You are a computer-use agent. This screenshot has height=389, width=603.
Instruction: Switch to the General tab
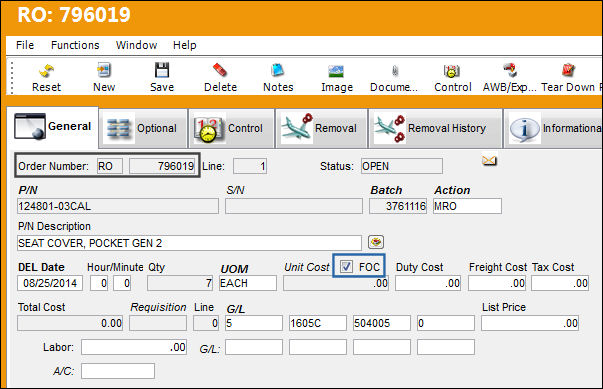point(53,127)
